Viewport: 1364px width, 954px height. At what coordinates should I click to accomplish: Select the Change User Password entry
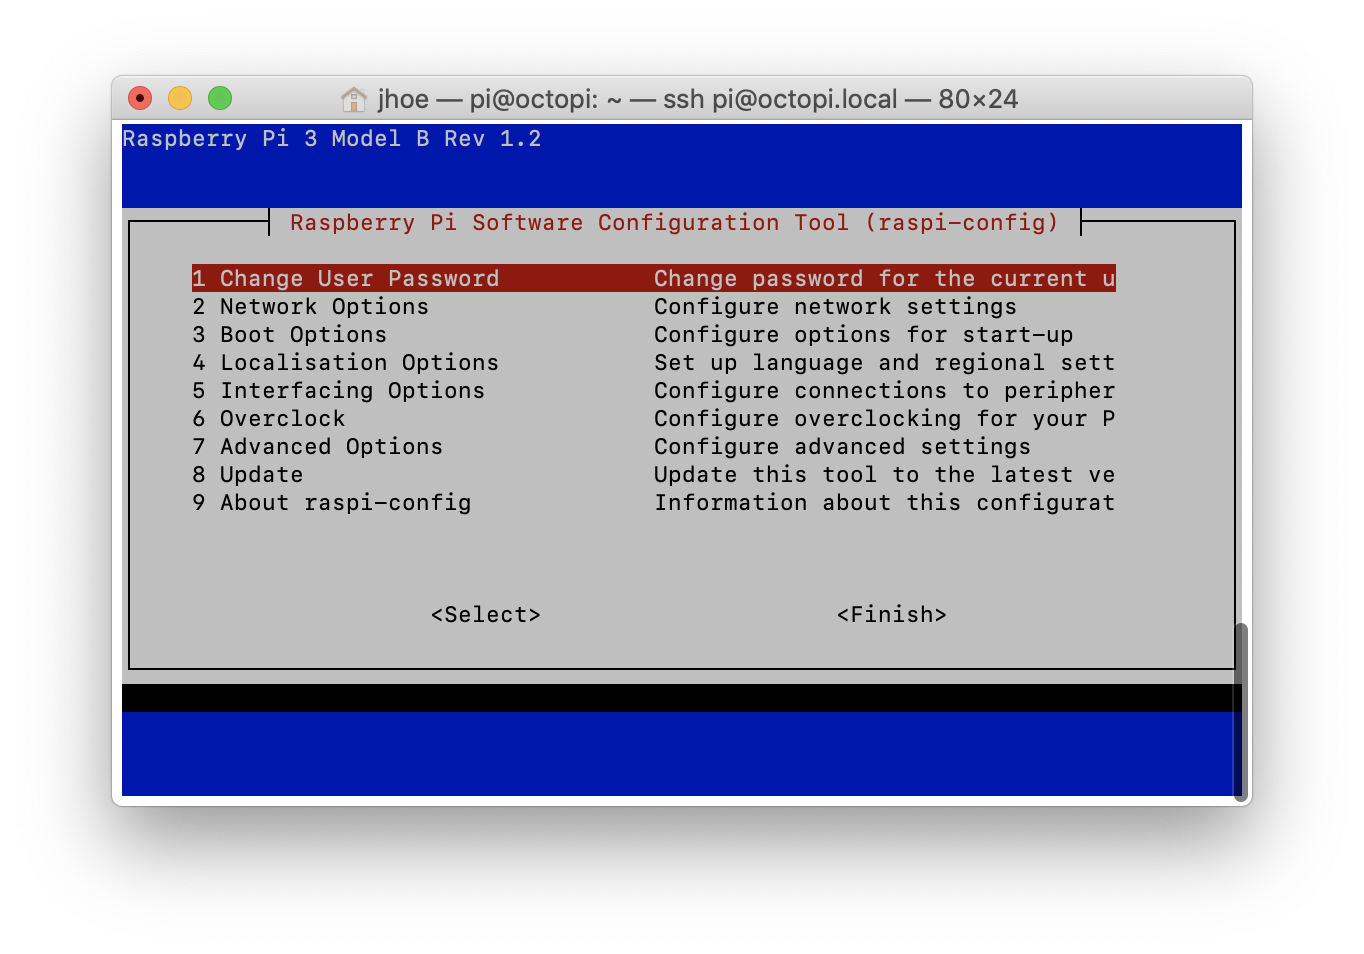653,278
